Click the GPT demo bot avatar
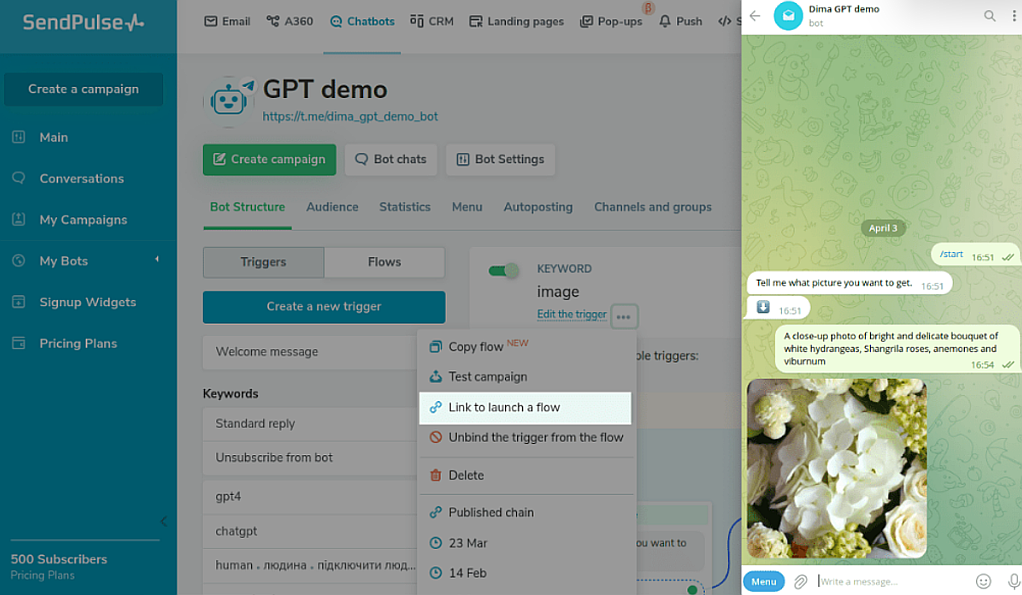Image resolution: width=1022 pixels, height=595 pixels. (229, 100)
